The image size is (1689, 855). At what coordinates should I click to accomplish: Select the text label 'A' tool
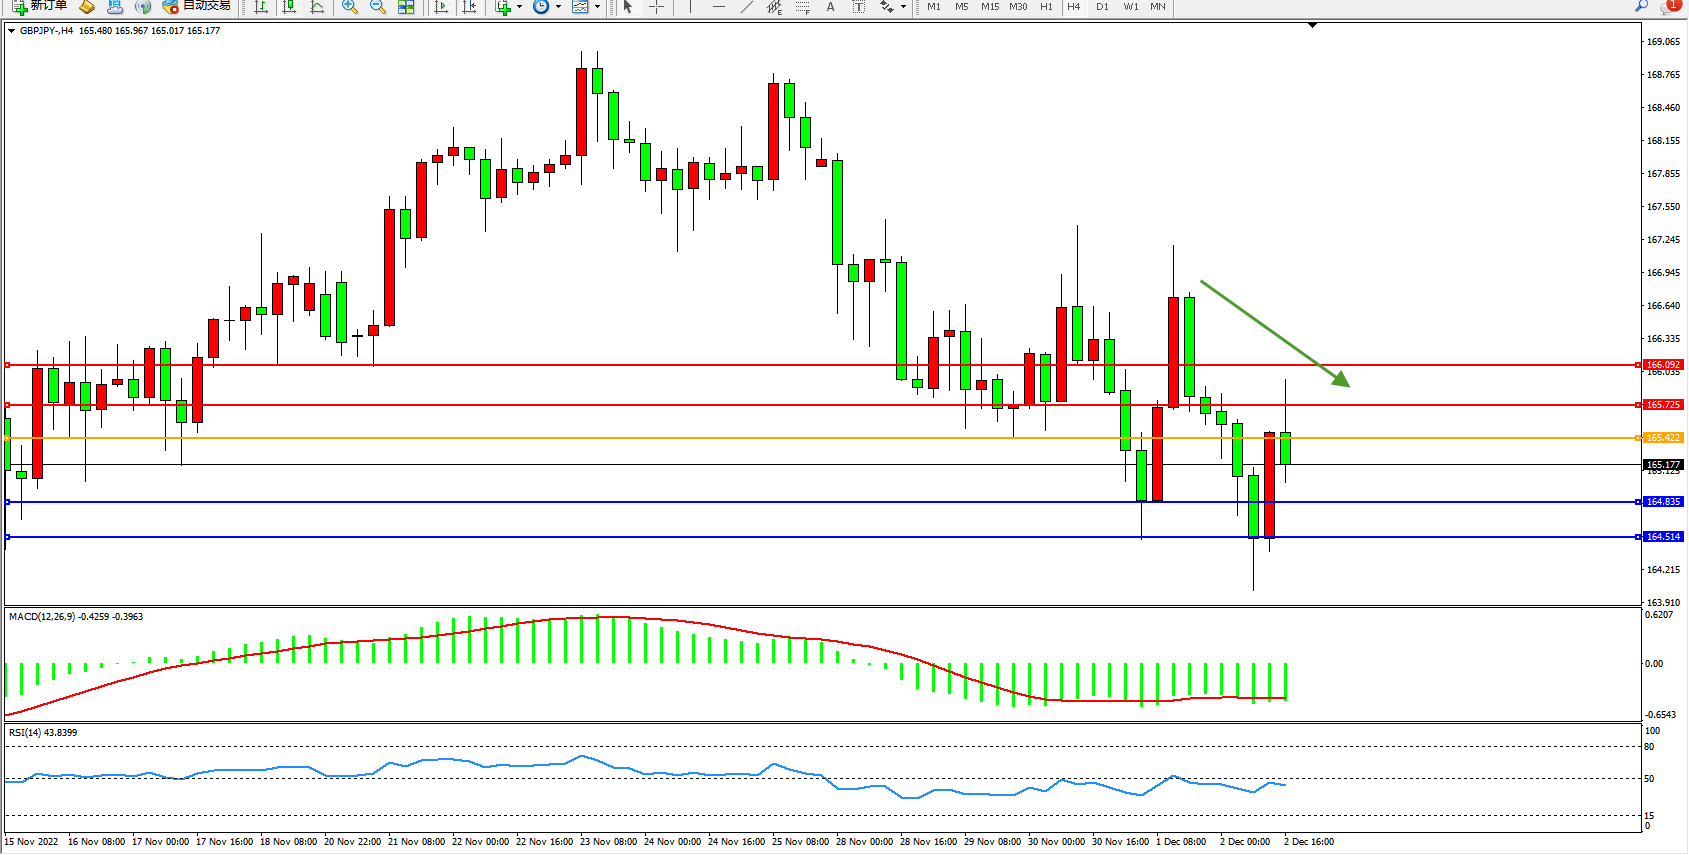click(x=830, y=7)
